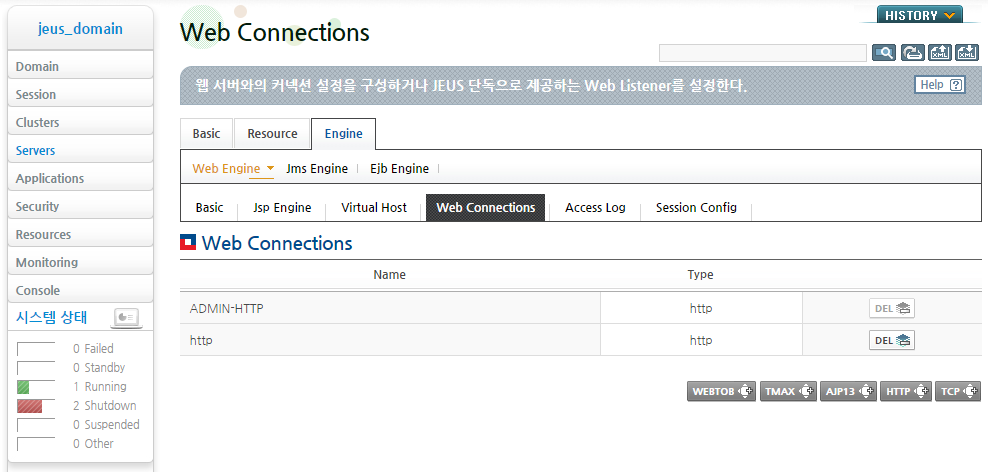Click the '0 Other' status text

point(93,444)
